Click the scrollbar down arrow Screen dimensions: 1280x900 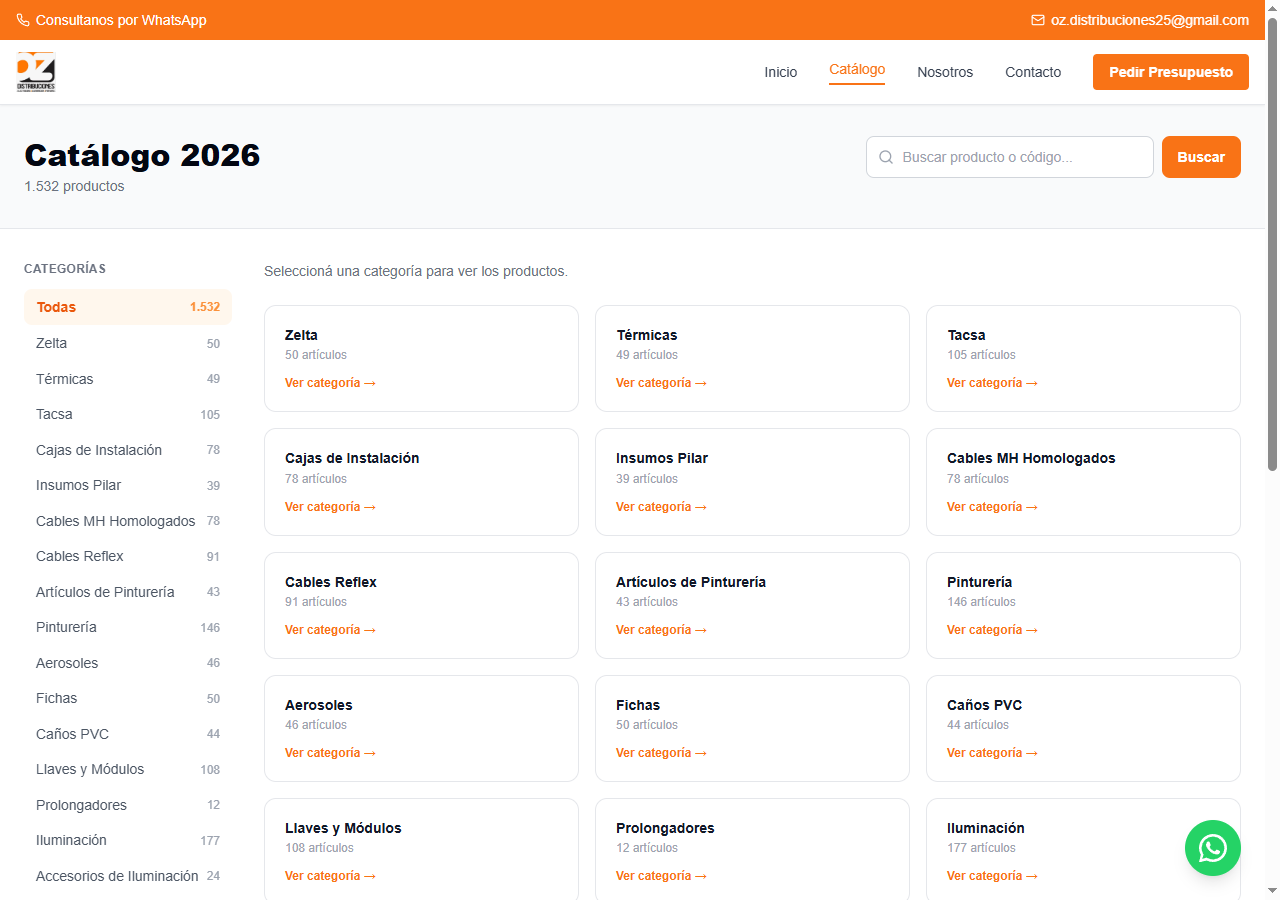1272,891
